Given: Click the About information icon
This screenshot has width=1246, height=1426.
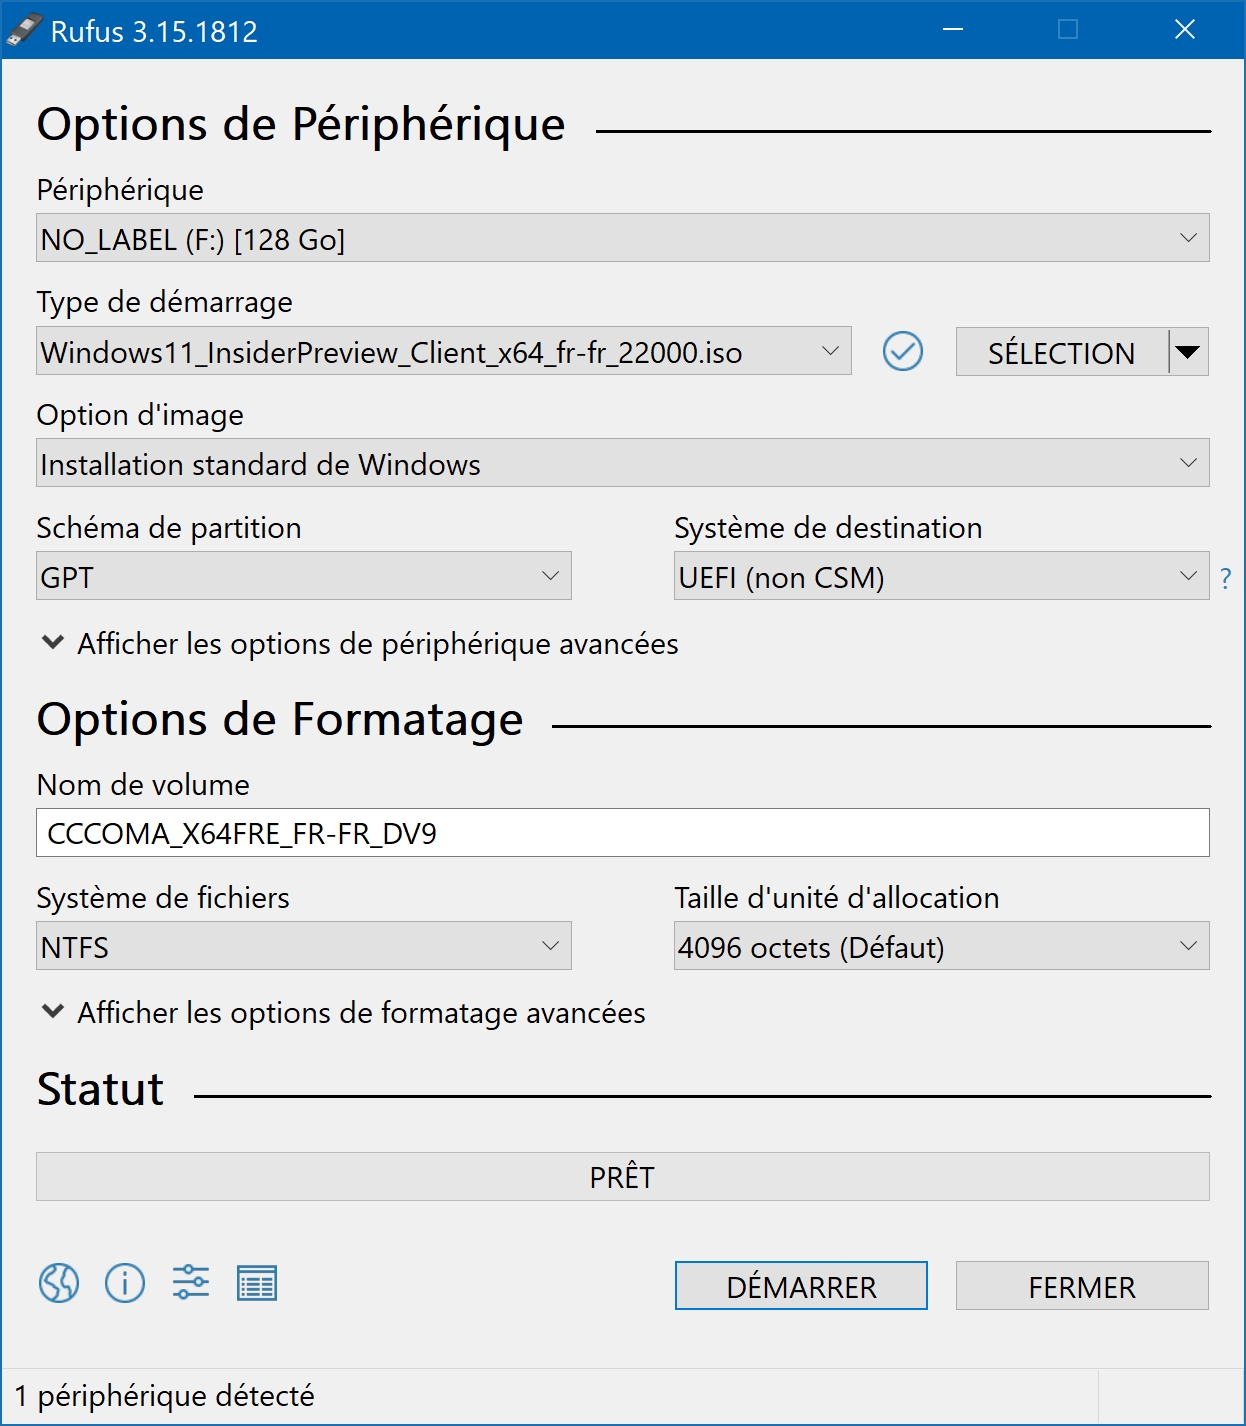Looking at the screenshot, I should [x=125, y=1282].
